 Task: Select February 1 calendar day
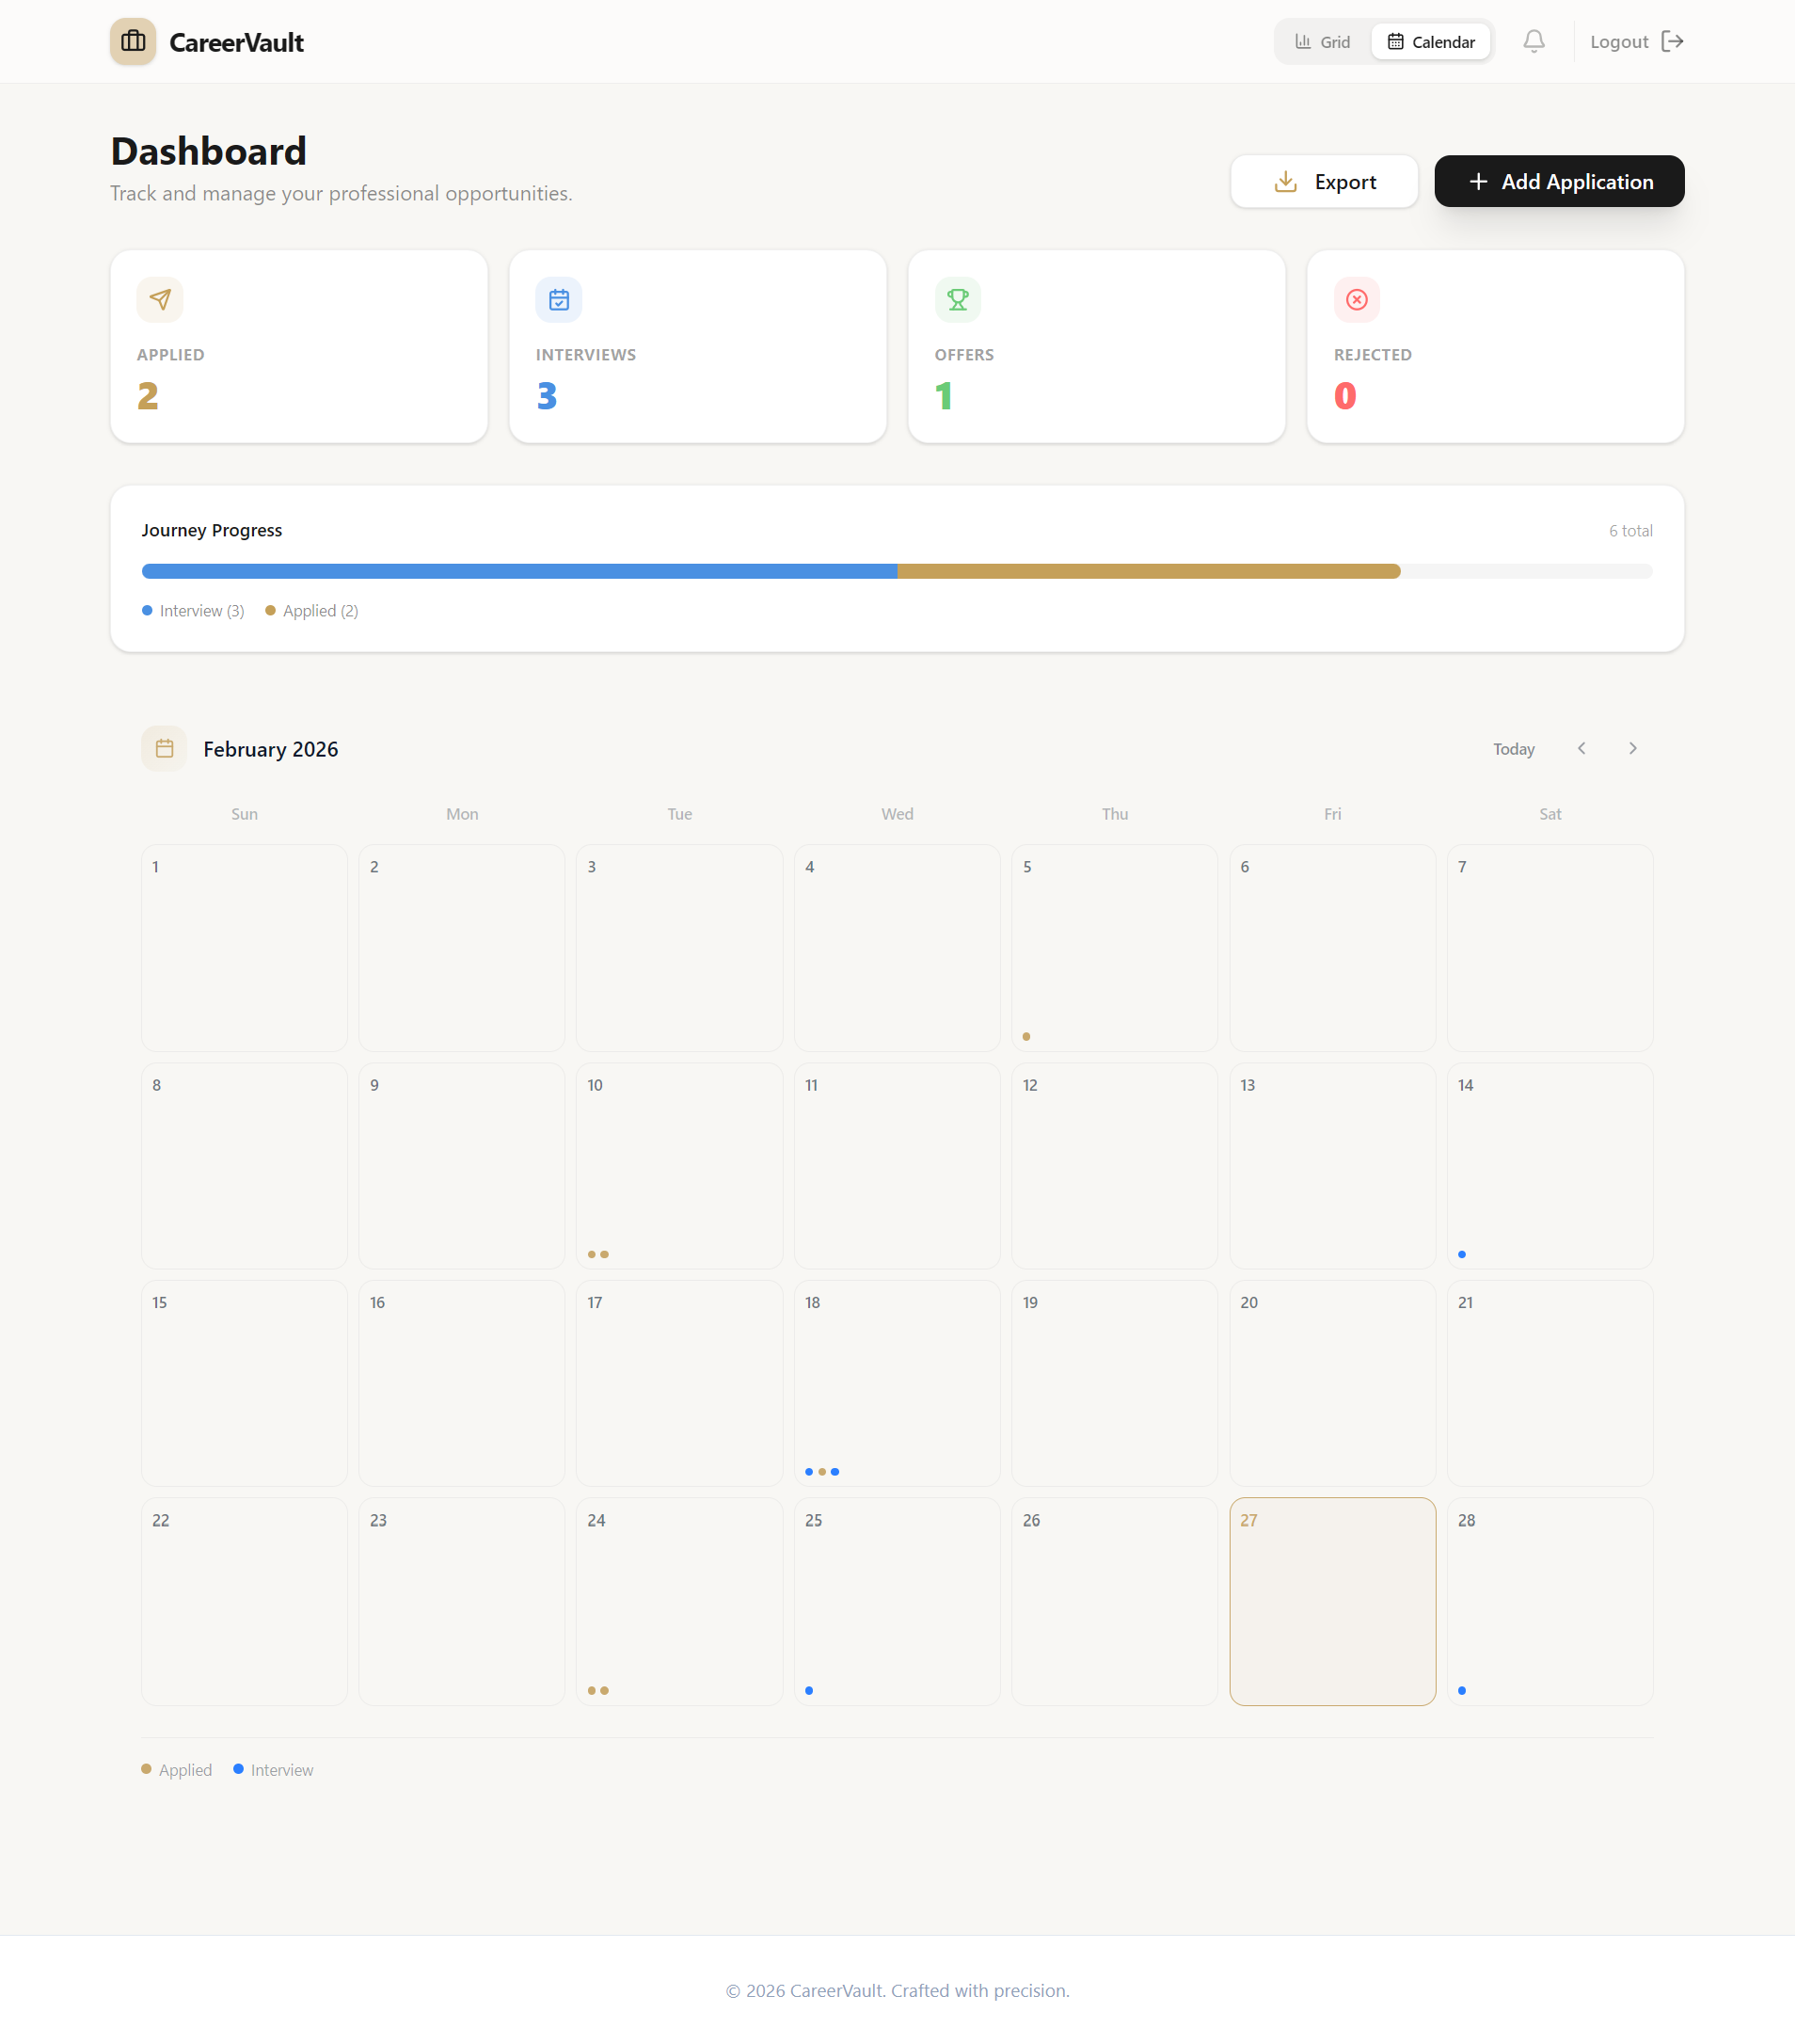tap(244, 948)
